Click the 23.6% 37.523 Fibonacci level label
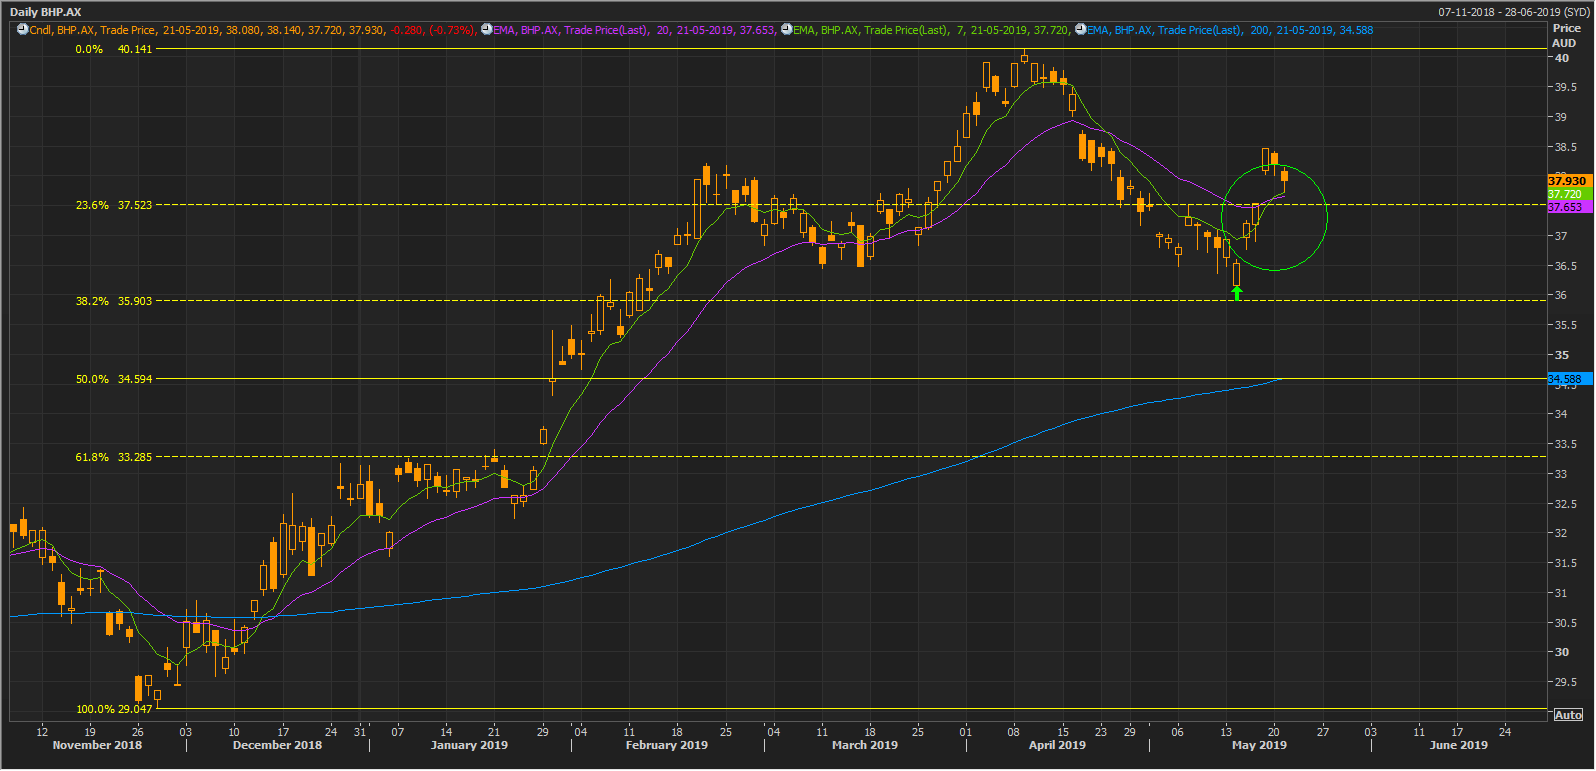This screenshot has width=1596, height=771. coord(114,205)
